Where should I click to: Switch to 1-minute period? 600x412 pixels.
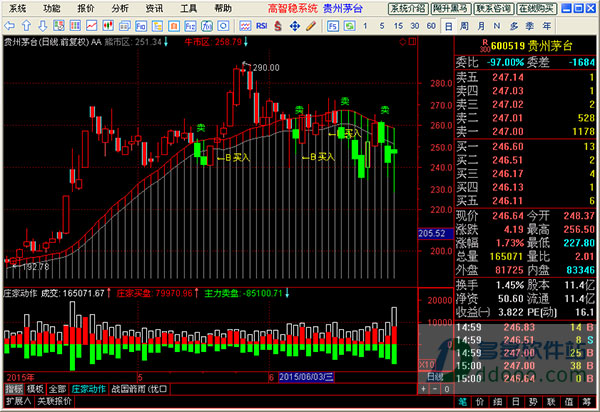pyautogui.click(x=365, y=26)
